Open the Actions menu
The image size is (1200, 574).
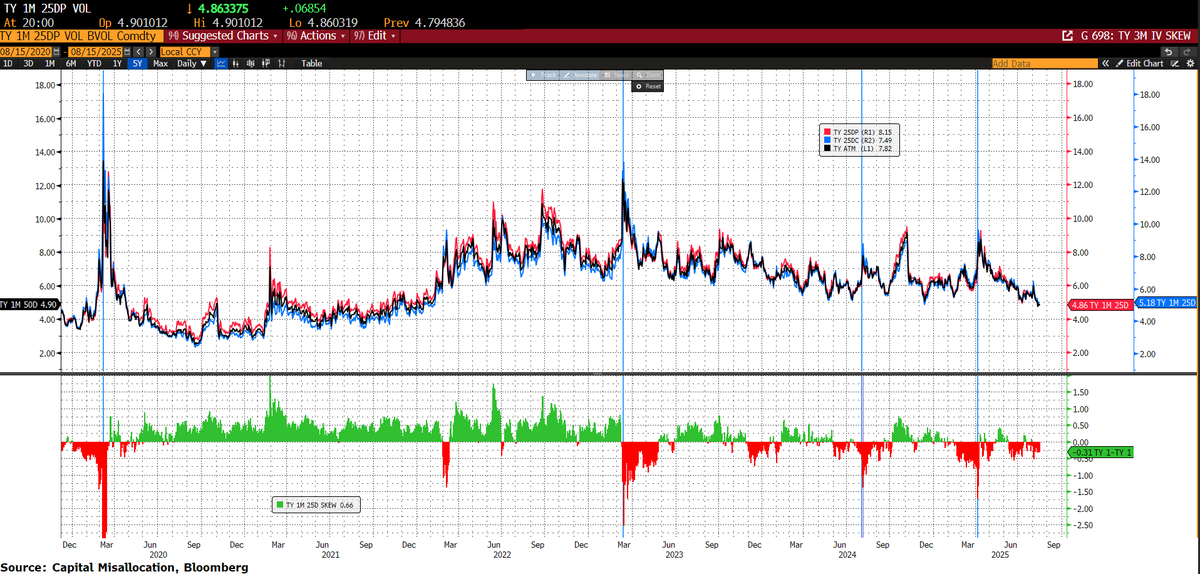(x=315, y=35)
